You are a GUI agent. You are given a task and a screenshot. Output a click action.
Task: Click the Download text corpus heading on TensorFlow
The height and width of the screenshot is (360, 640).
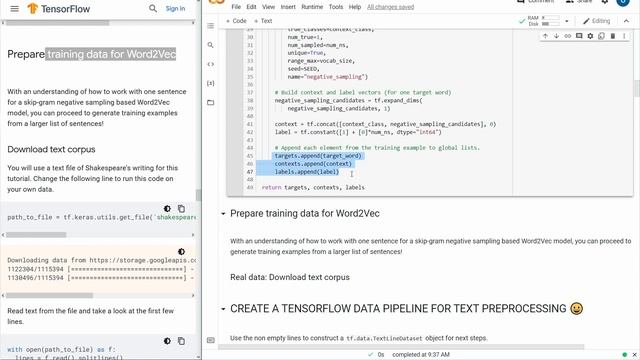pyautogui.click(x=51, y=149)
